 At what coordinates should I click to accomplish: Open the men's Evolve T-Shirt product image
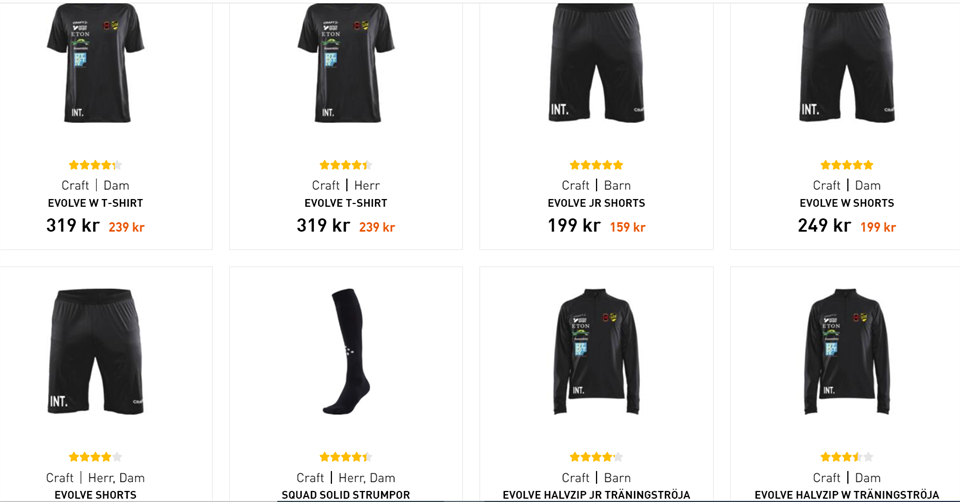(346, 63)
